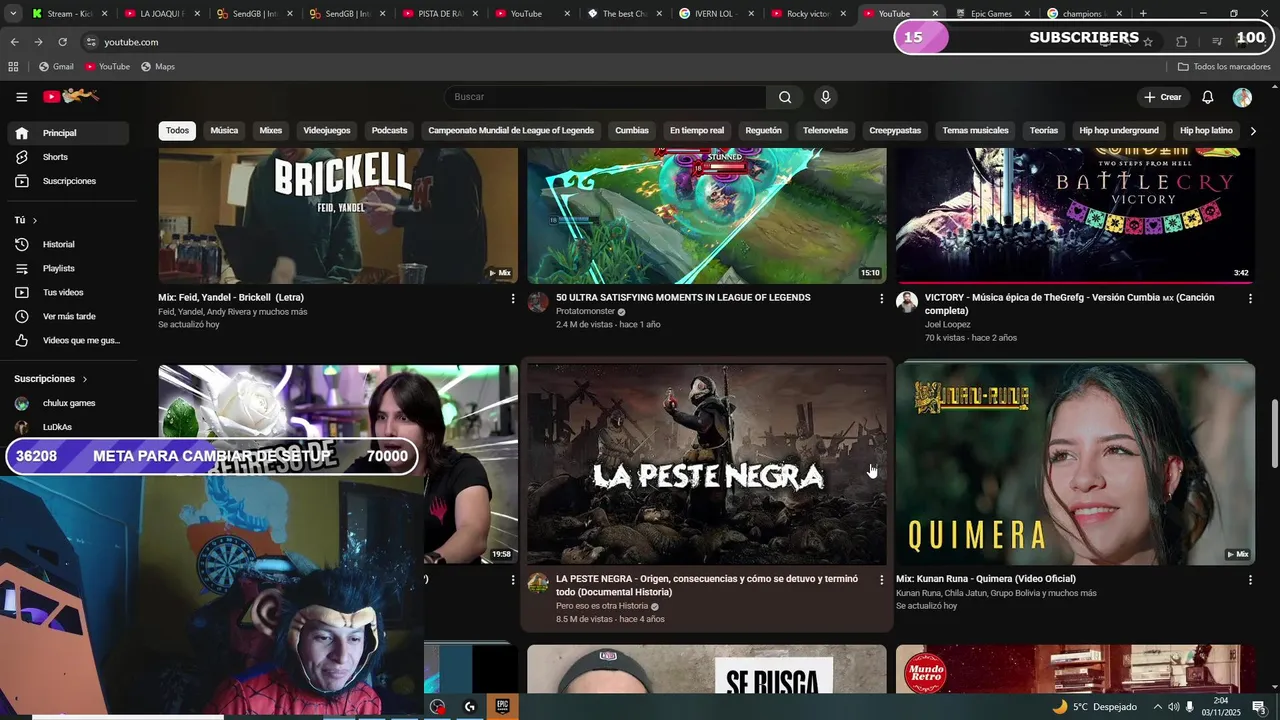
Task: Open options for 50 Ultra Satisfying Moments video
Action: [x=881, y=299]
